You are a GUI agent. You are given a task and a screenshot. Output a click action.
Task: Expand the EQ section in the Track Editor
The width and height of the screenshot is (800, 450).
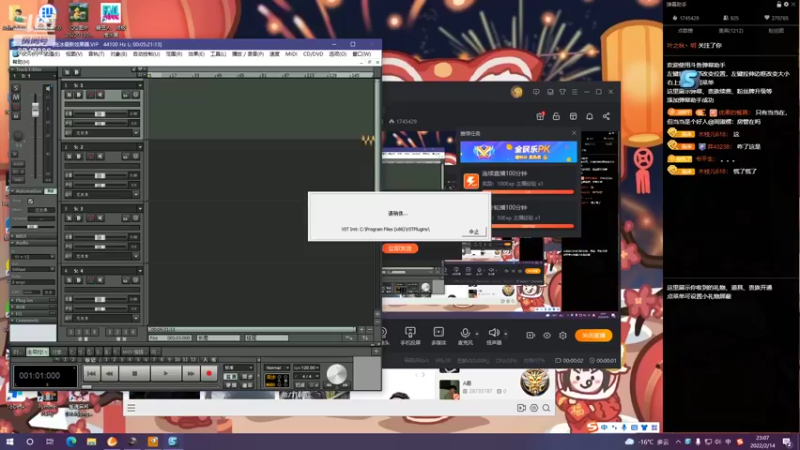[13, 314]
